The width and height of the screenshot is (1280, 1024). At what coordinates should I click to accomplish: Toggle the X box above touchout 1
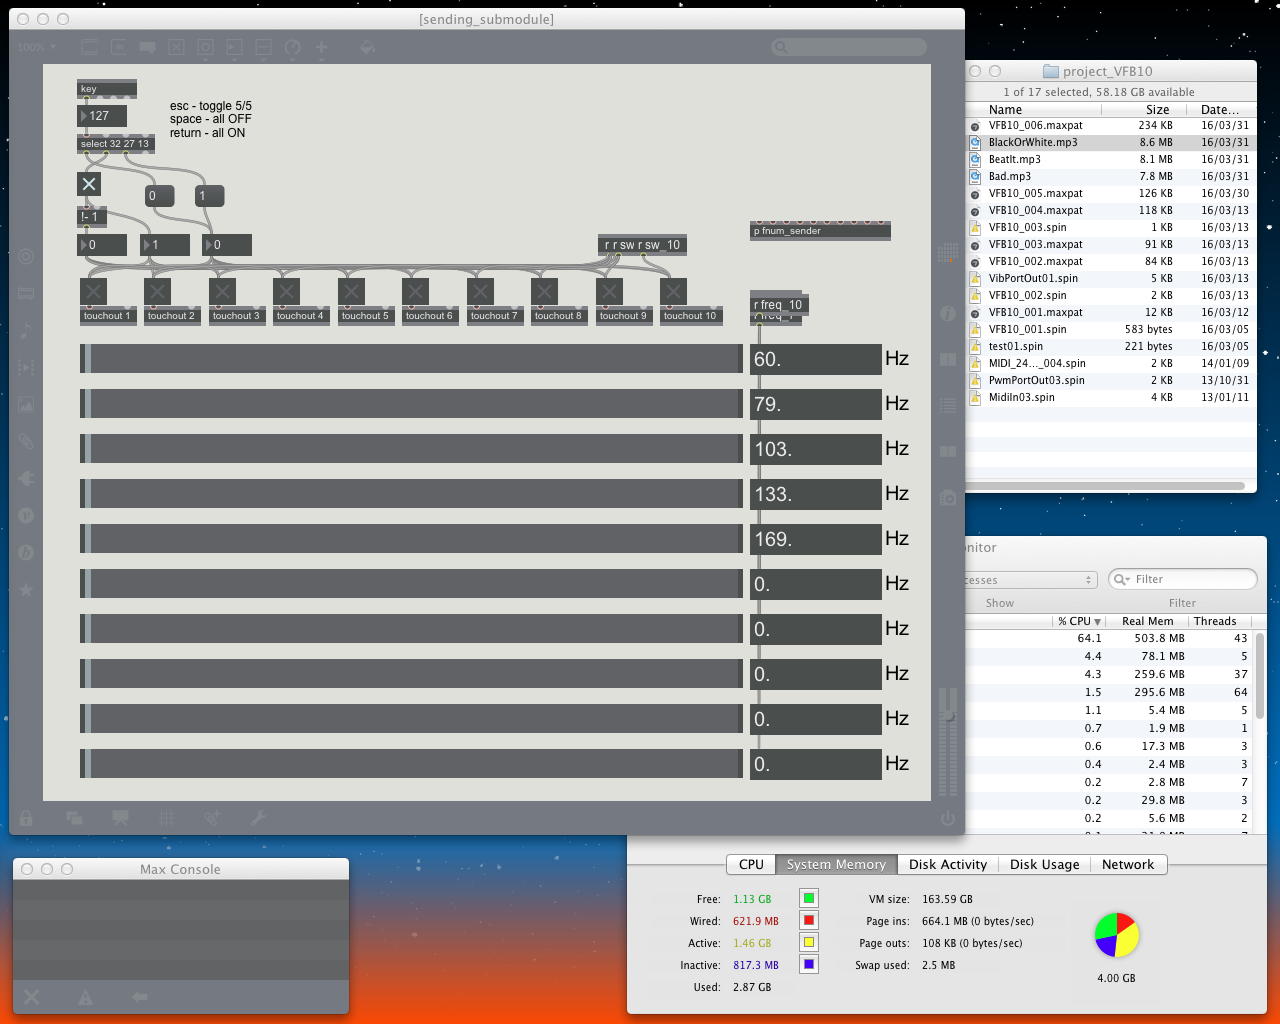[x=93, y=292]
